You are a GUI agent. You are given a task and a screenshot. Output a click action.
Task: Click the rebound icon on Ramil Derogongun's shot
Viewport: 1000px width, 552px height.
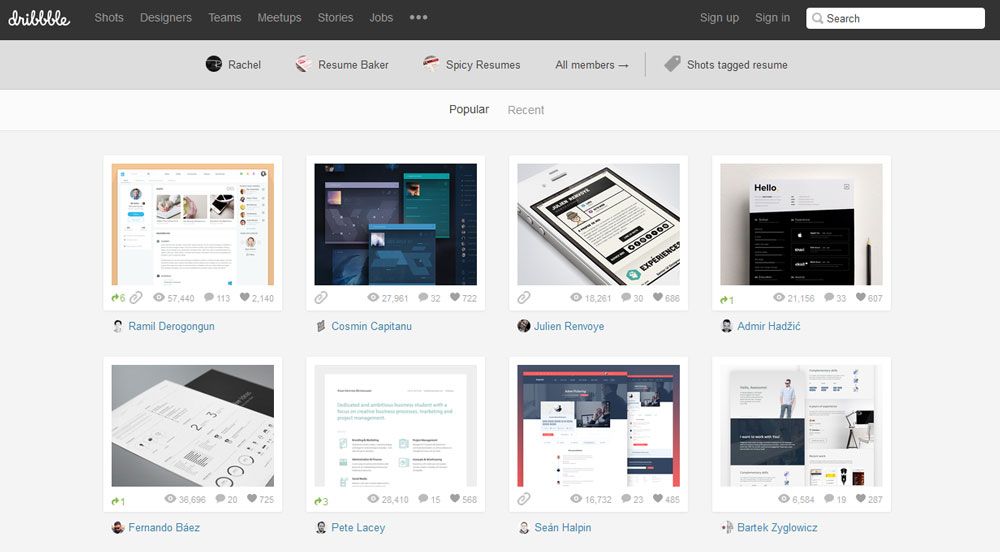(x=115, y=298)
